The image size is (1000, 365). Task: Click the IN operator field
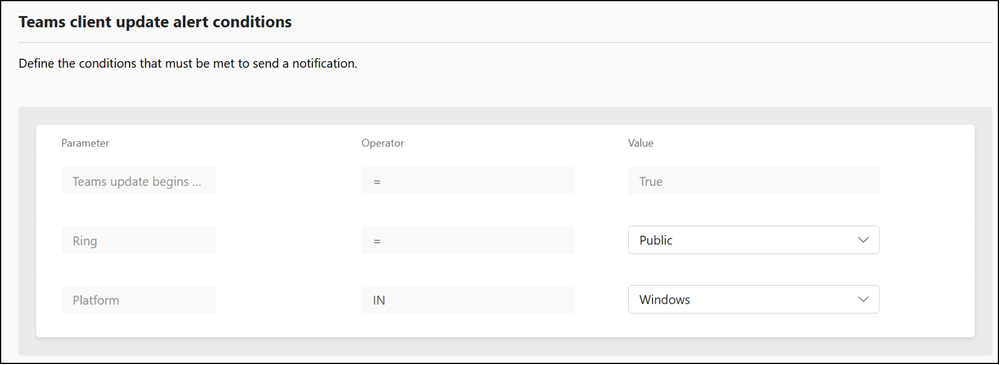[x=467, y=299]
